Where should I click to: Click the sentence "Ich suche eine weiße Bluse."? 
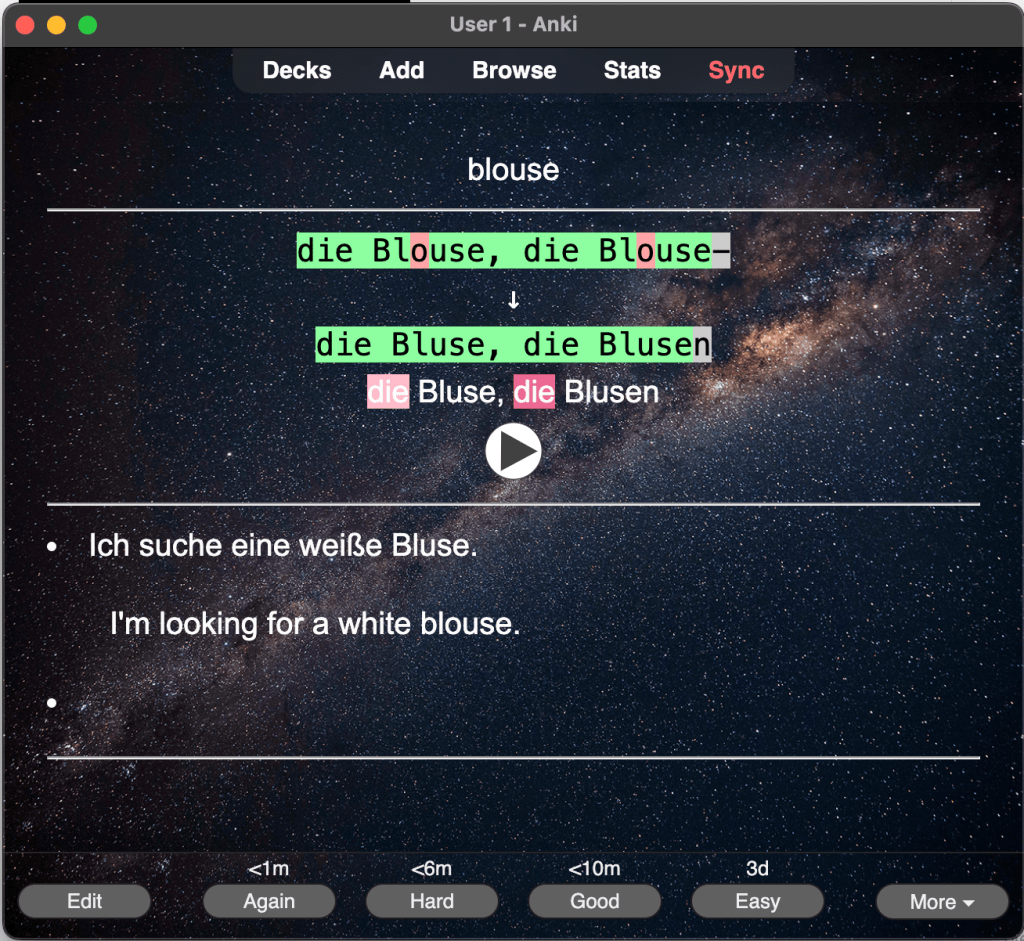point(283,545)
